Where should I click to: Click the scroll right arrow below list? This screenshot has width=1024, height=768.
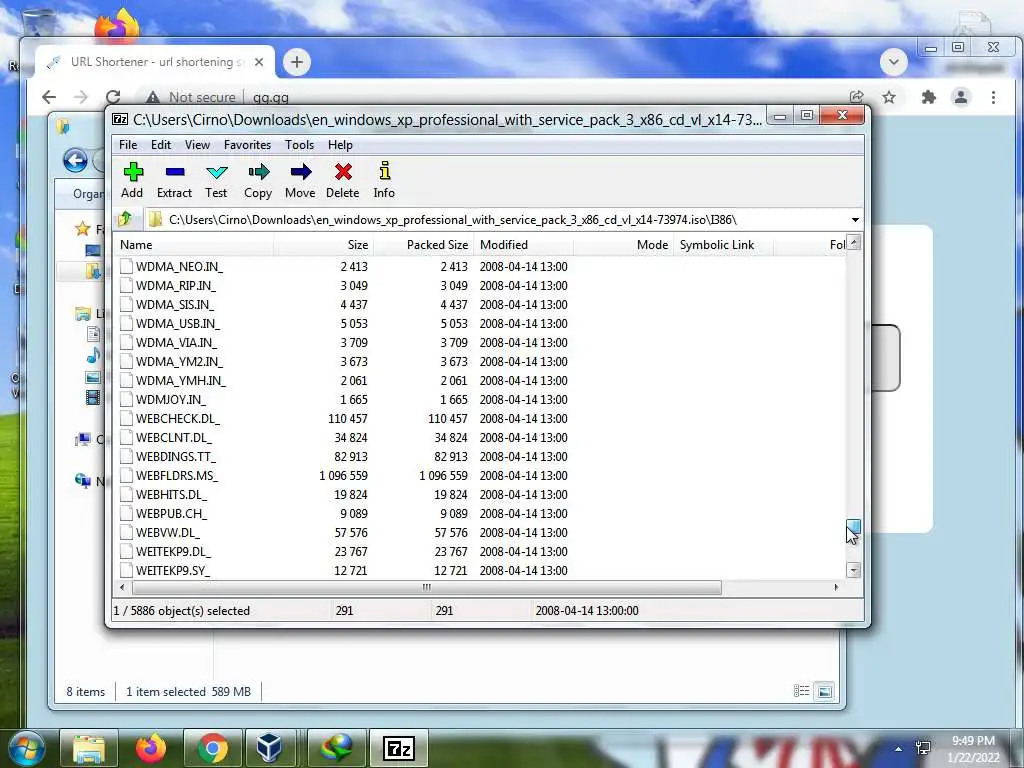click(836, 587)
